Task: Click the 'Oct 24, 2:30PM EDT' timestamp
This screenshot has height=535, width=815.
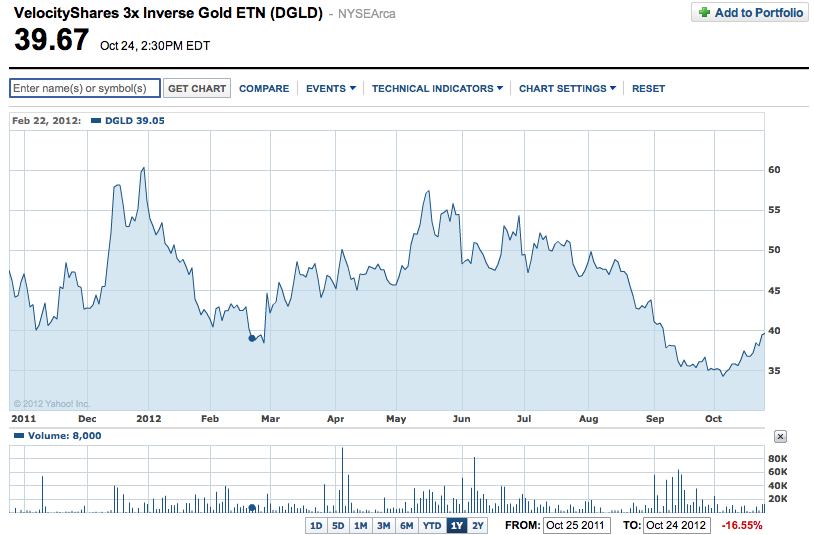Action: pos(155,46)
